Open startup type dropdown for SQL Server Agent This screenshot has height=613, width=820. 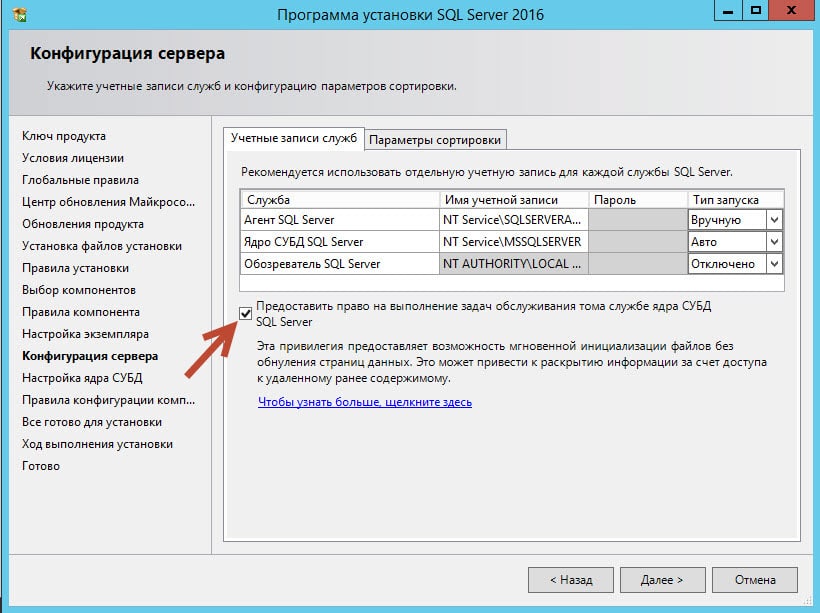[774, 220]
